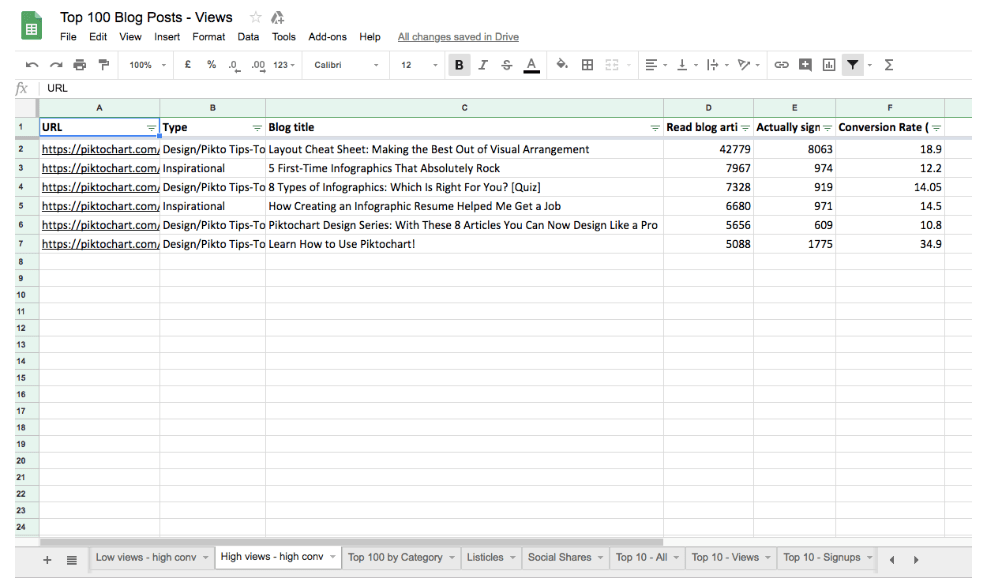981x578 pixels.
Task: Open filter dropdown on Type column
Action: [257, 128]
